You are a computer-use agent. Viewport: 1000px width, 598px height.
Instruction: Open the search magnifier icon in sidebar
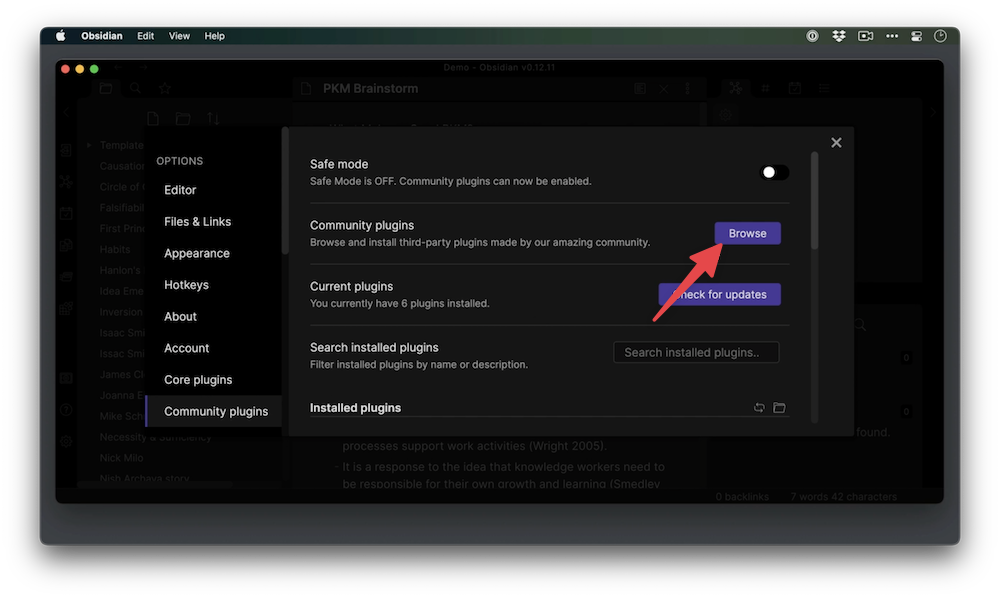[x=135, y=89]
